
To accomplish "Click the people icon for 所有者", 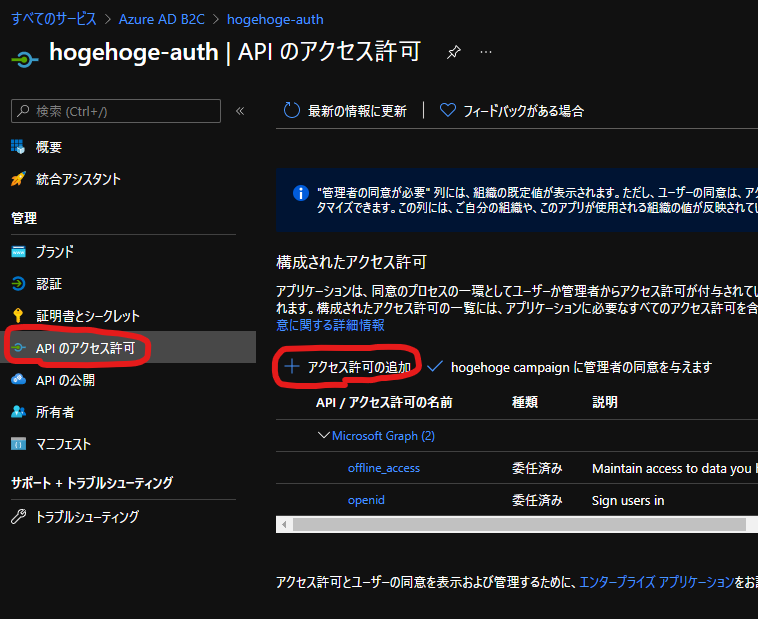I will [18, 412].
